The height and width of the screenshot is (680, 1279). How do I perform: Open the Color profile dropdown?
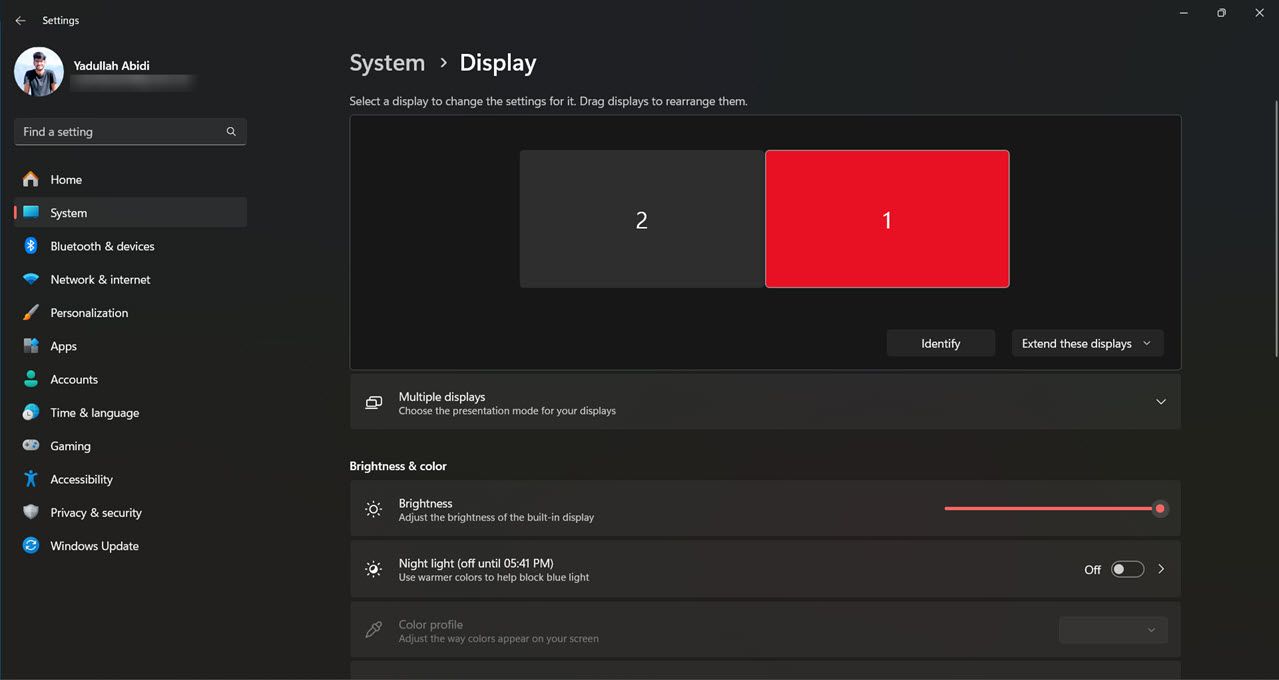point(1113,630)
